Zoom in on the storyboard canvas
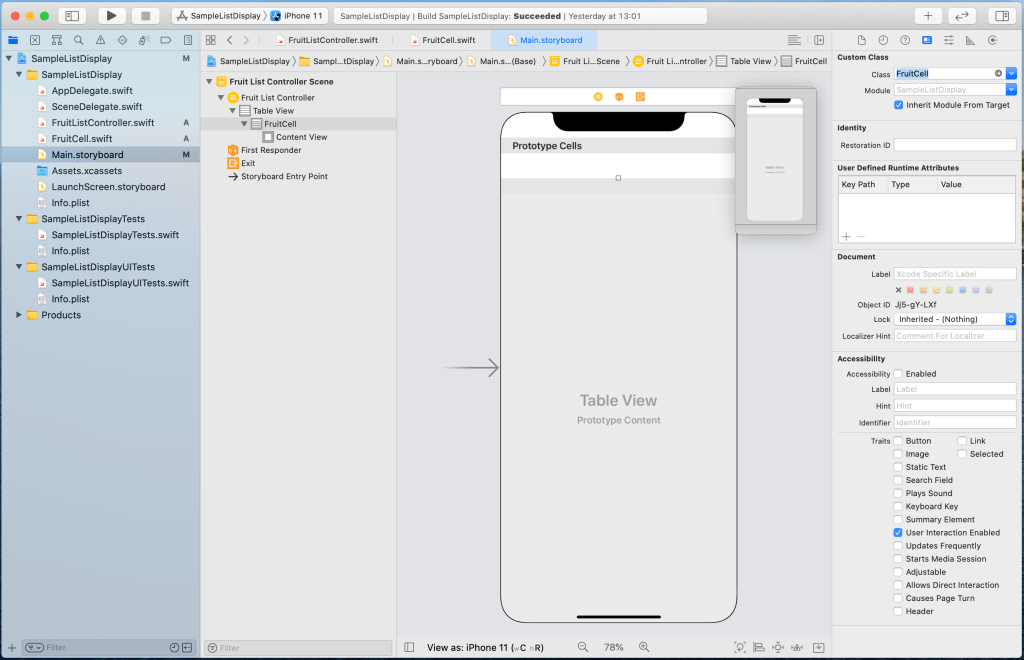Screen dimensions: 1024x660 (644, 647)
